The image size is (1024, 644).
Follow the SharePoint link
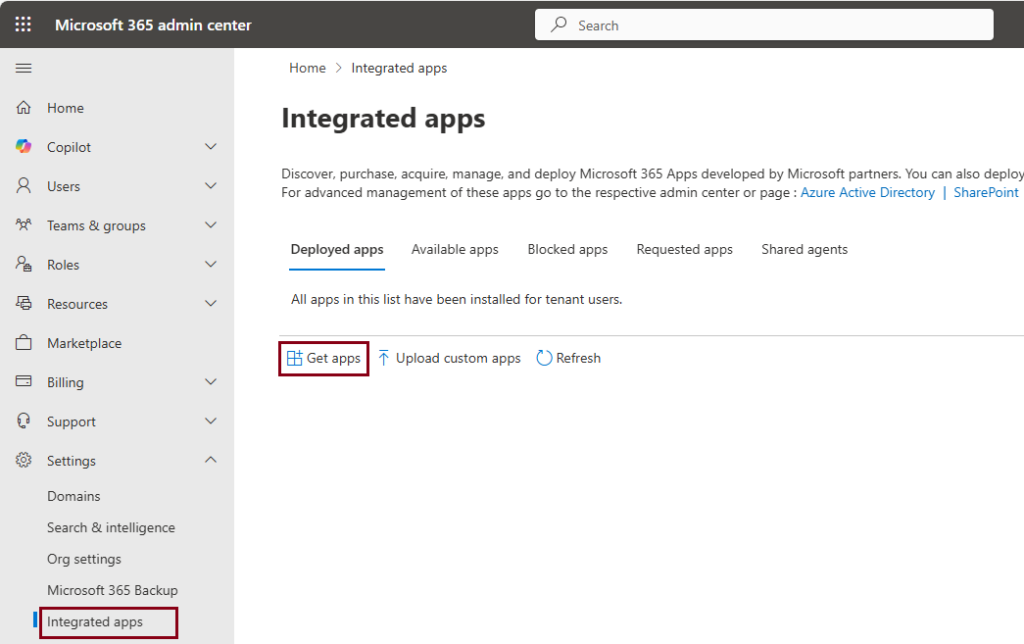coord(986,193)
